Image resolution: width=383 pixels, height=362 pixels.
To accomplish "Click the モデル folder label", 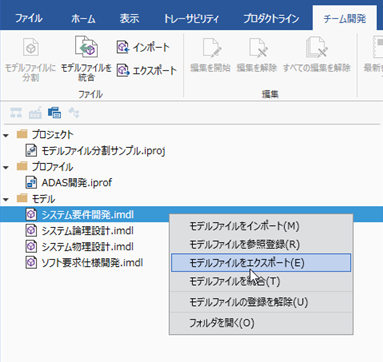I will [43, 199].
